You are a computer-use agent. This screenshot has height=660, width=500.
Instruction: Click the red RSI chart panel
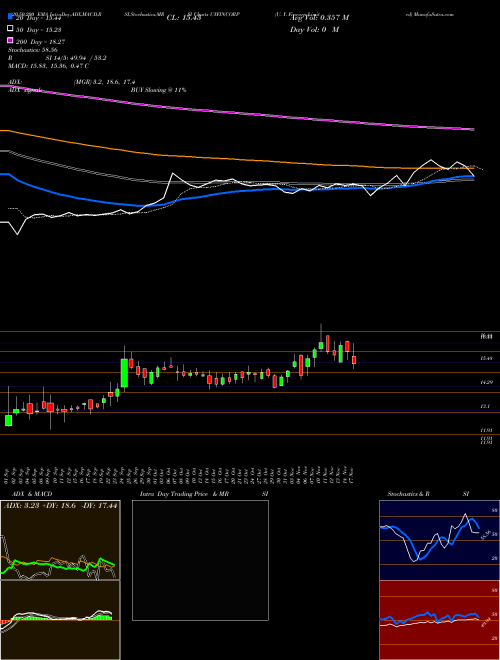(439, 620)
